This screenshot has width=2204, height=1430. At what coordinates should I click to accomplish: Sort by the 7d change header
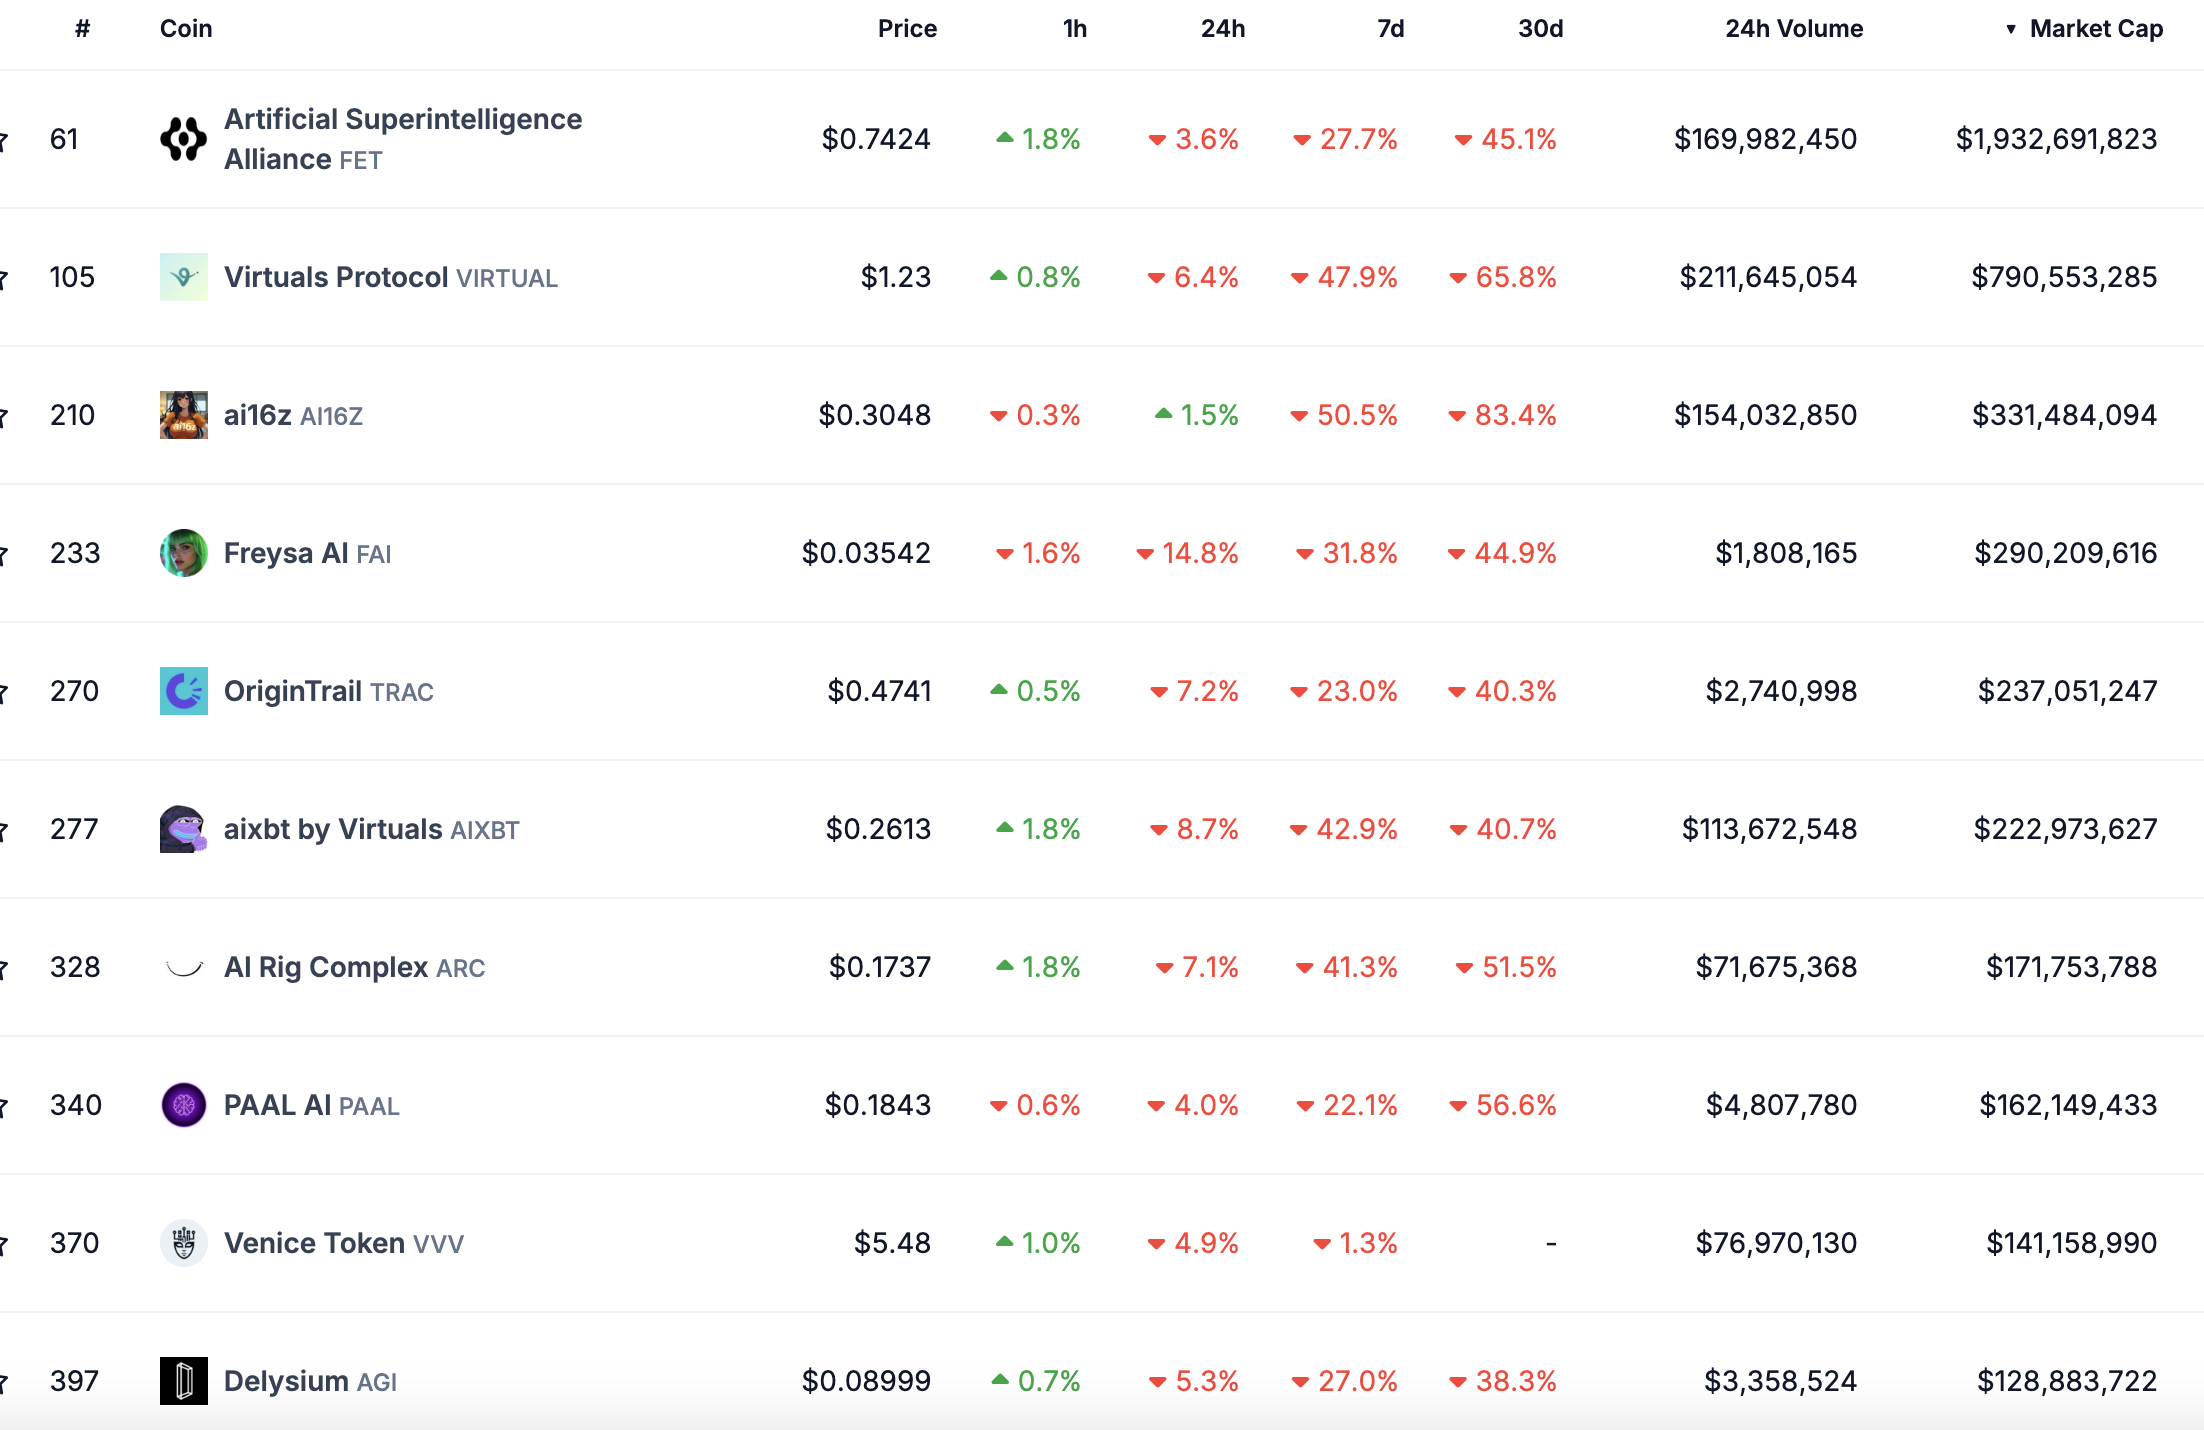click(1389, 29)
